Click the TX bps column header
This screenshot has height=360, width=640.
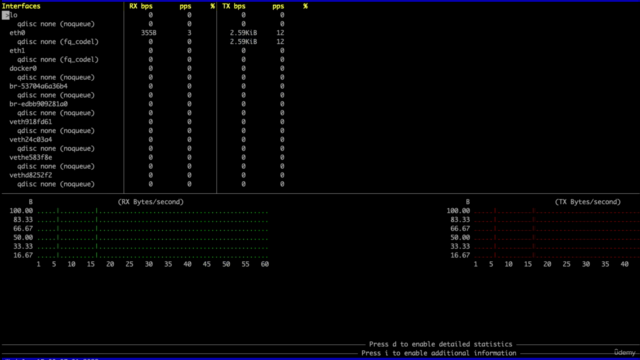[x=234, y=6]
